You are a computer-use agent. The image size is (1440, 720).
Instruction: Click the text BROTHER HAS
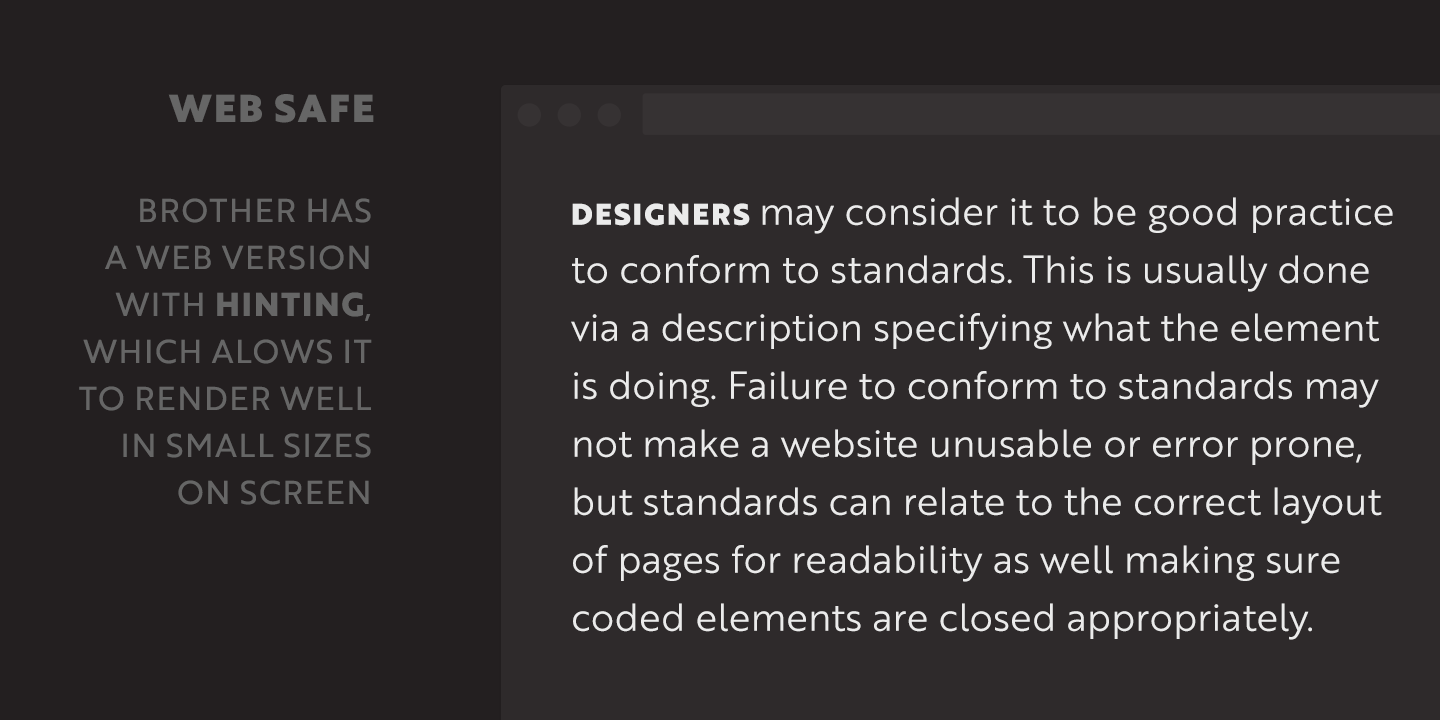tap(255, 211)
